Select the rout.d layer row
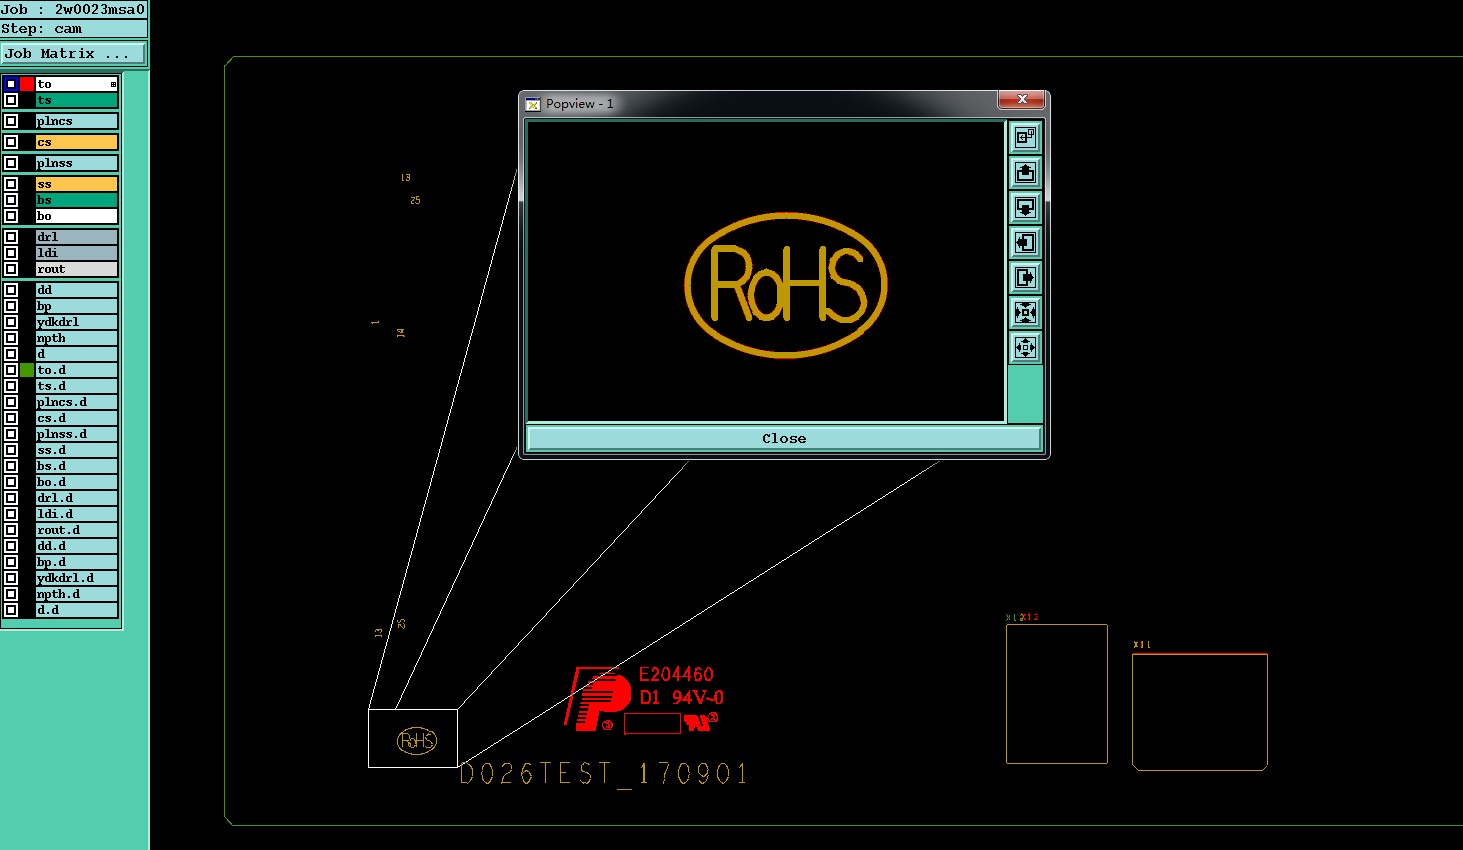1463x850 pixels. click(x=77, y=530)
